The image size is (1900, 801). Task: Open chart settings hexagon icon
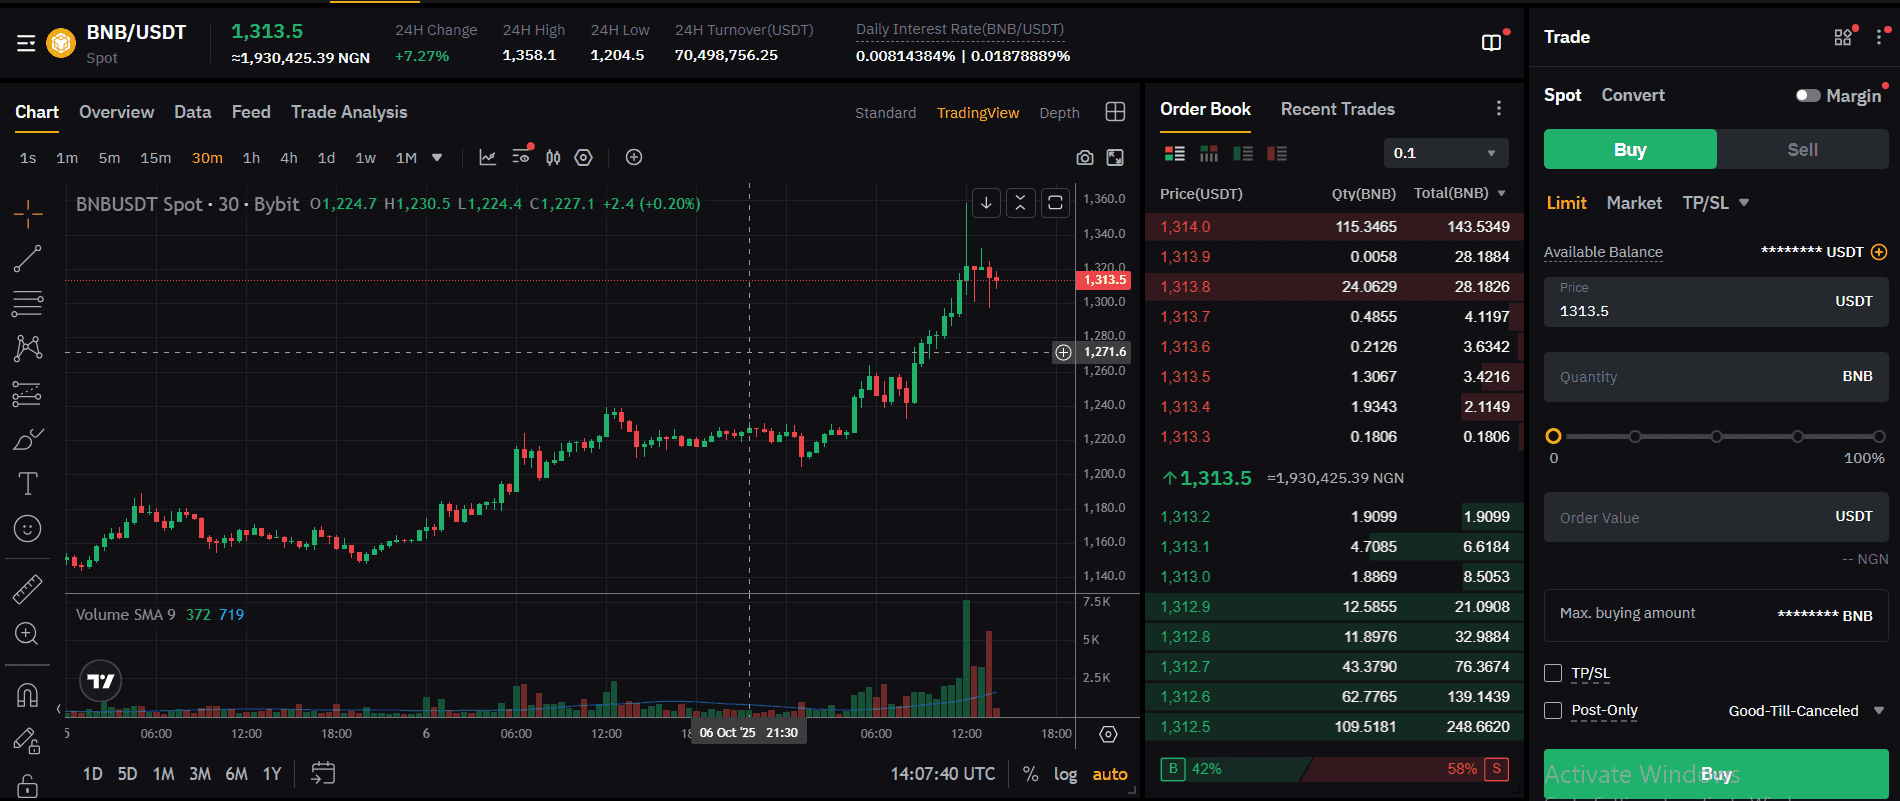point(584,157)
